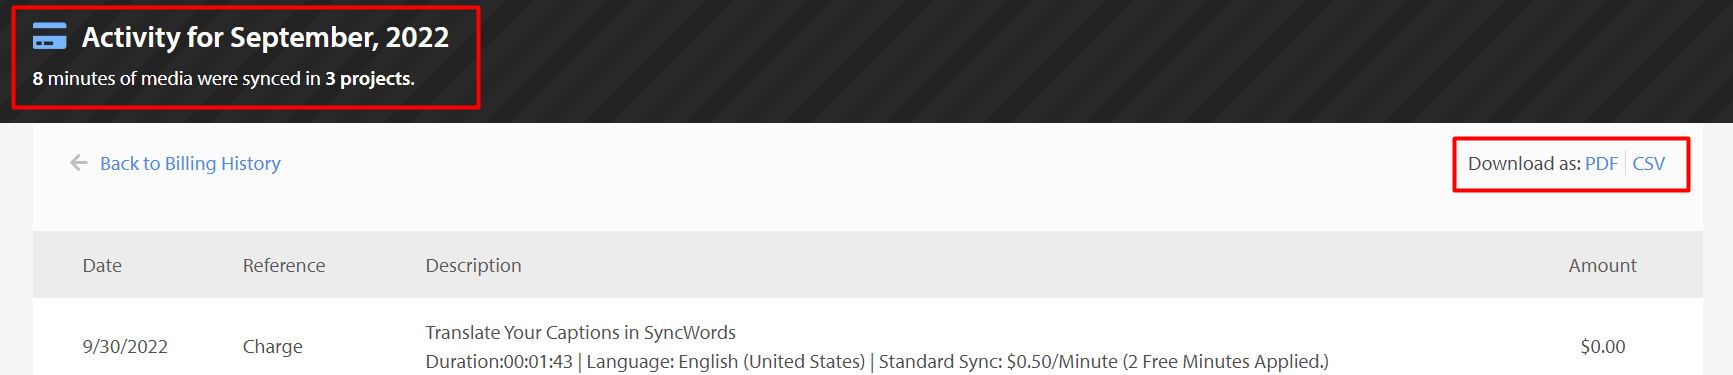
Task: Click the 3 projects bold text
Action: coord(370,78)
